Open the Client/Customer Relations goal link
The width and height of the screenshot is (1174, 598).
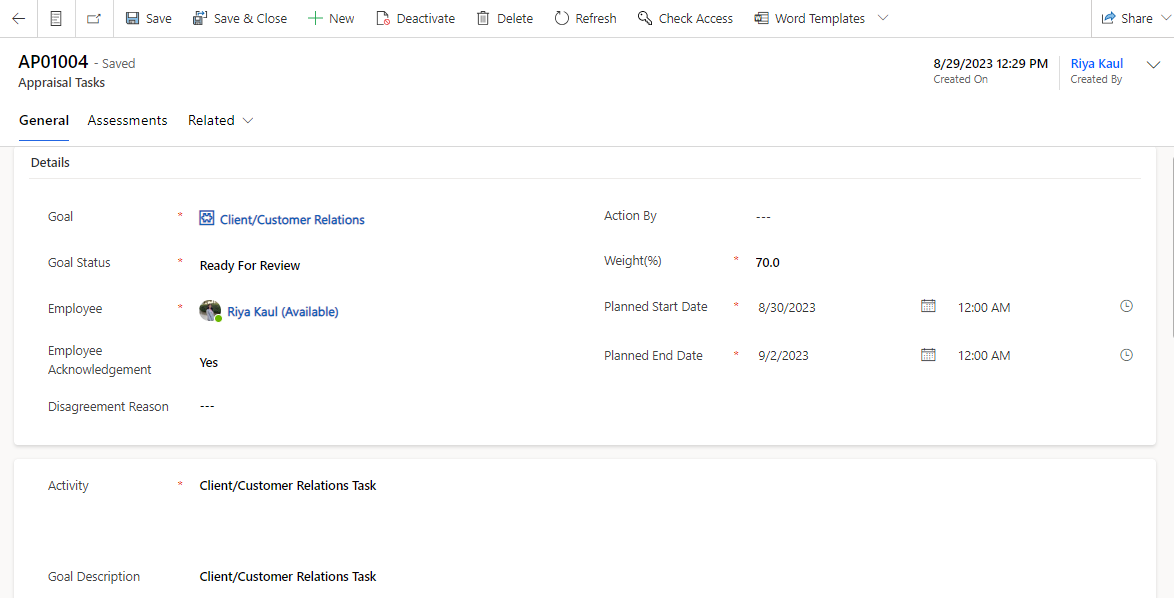click(x=292, y=220)
